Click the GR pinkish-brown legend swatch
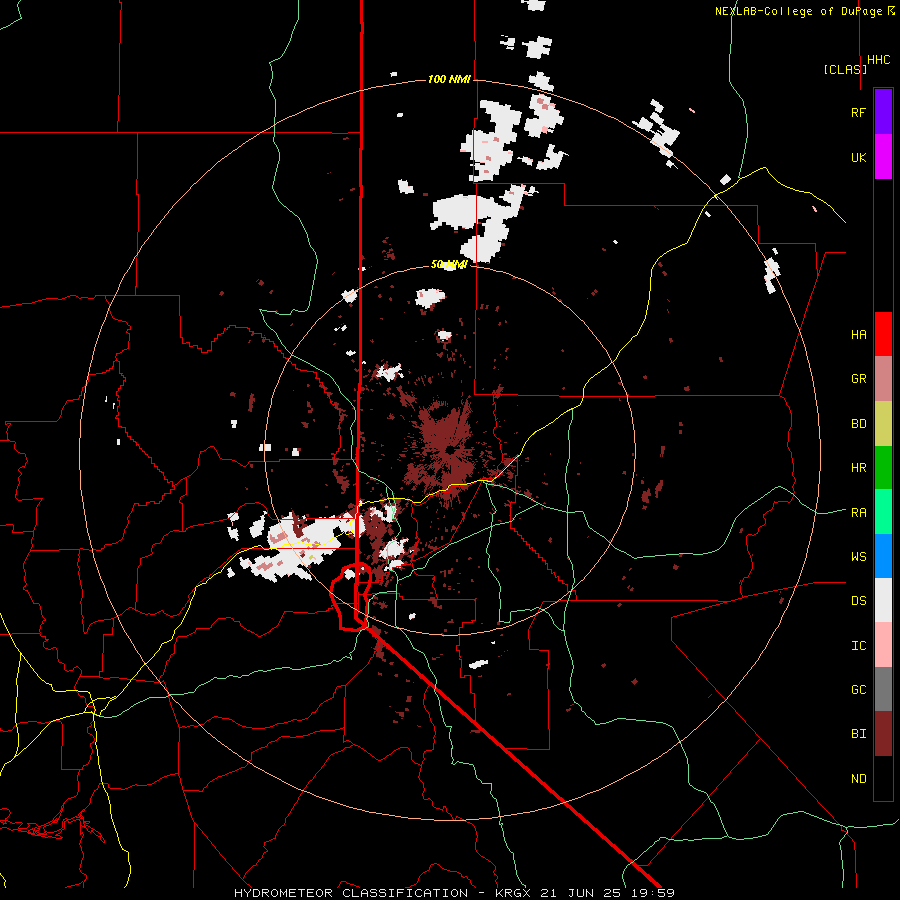Viewport: 900px width, 900px height. pos(883,378)
